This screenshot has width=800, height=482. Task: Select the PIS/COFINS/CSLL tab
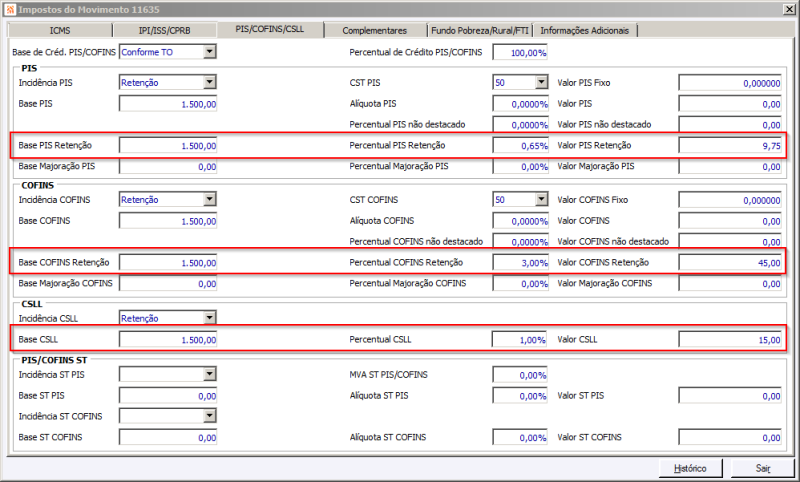click(270, 29)
